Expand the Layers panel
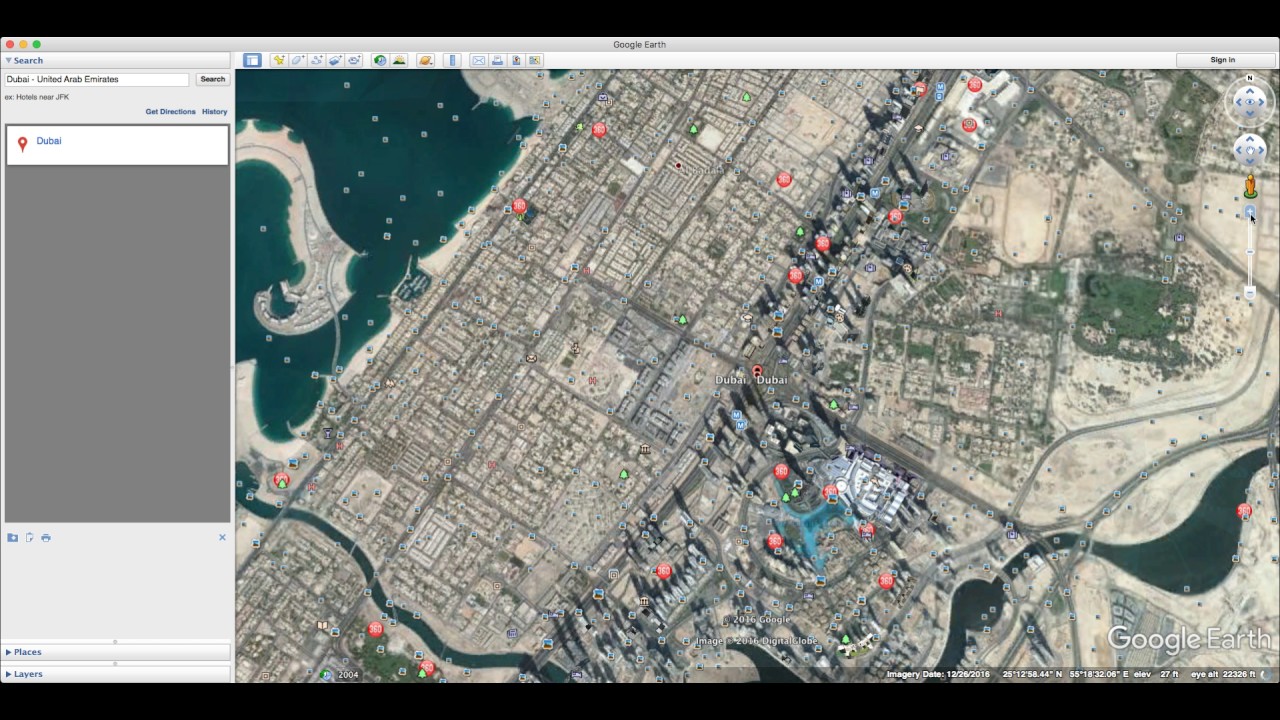This screenshot has height=720, width=1280. (x=26, y=673)
